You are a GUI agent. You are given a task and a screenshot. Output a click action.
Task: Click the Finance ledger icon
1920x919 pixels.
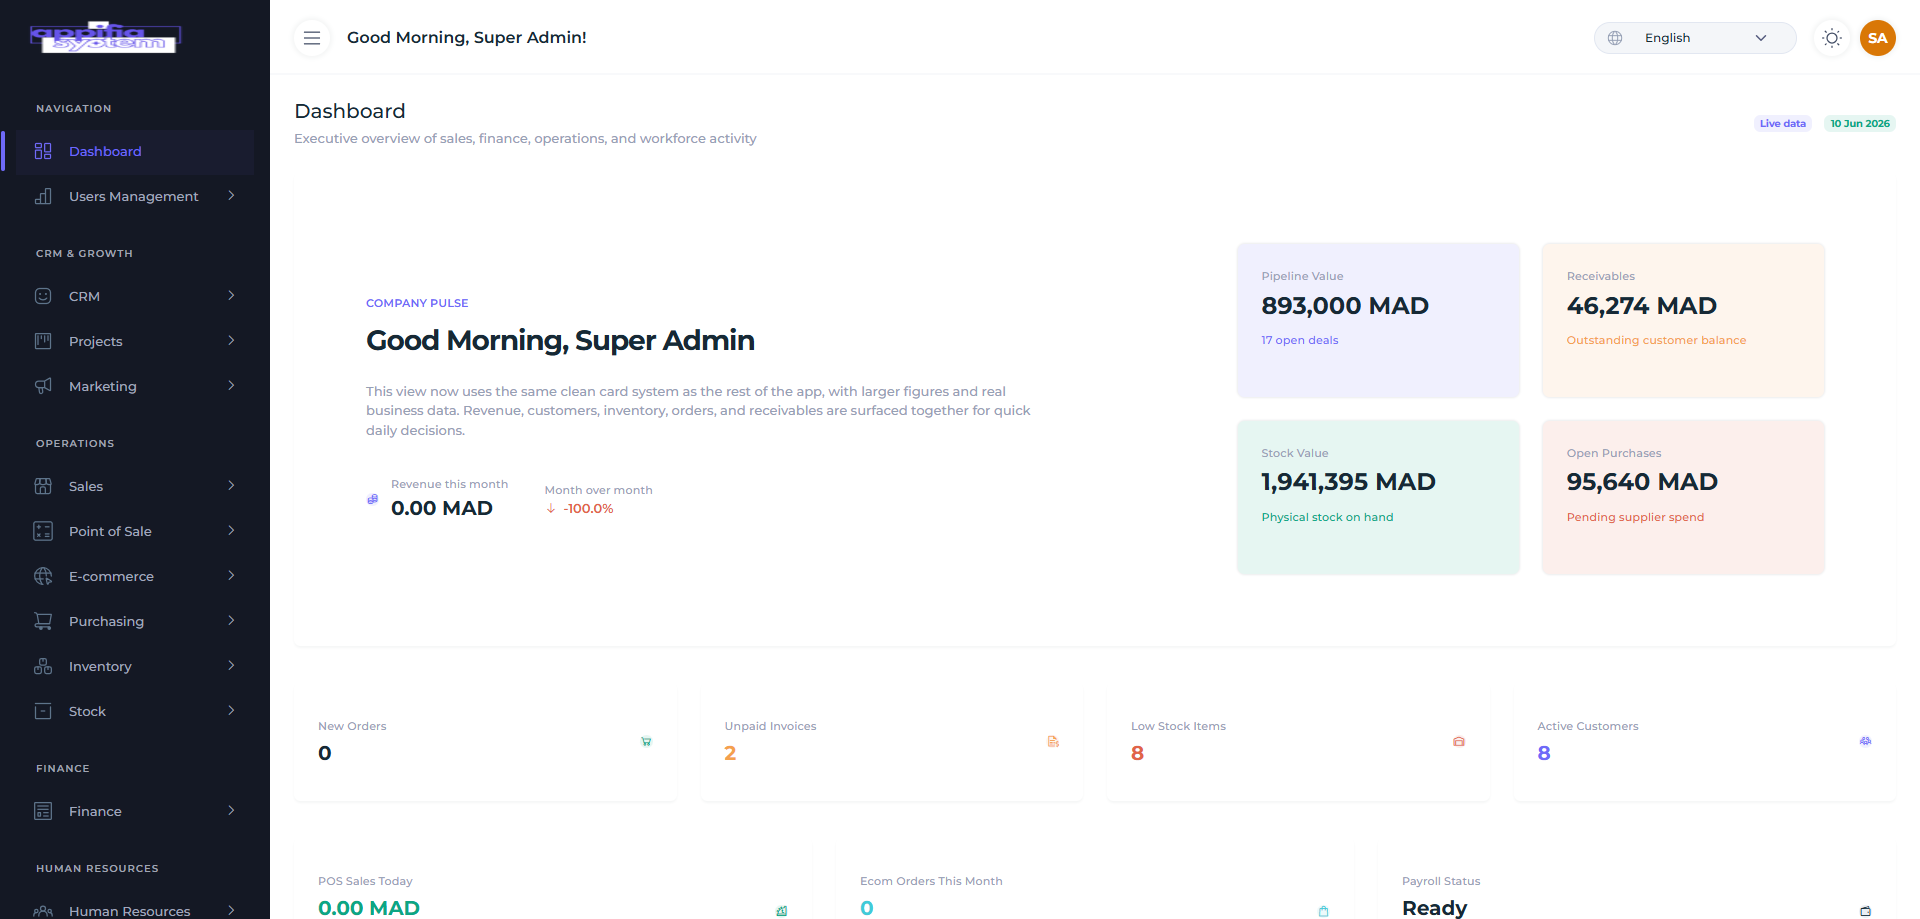coord(43,811)
